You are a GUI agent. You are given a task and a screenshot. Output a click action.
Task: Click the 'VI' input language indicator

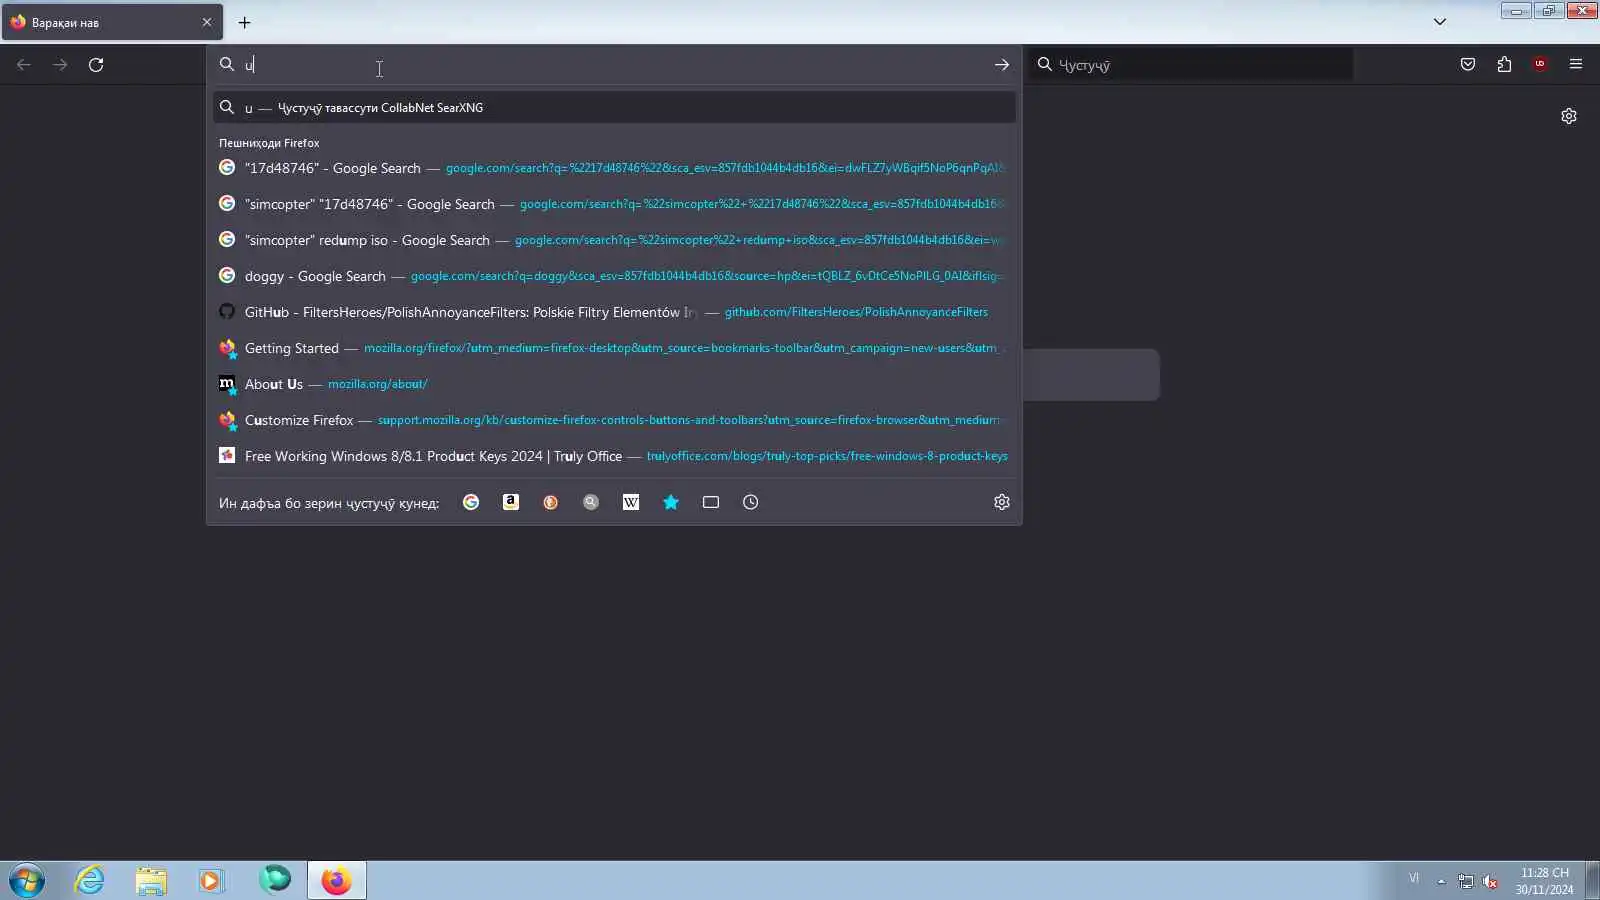coord(1414,878)
